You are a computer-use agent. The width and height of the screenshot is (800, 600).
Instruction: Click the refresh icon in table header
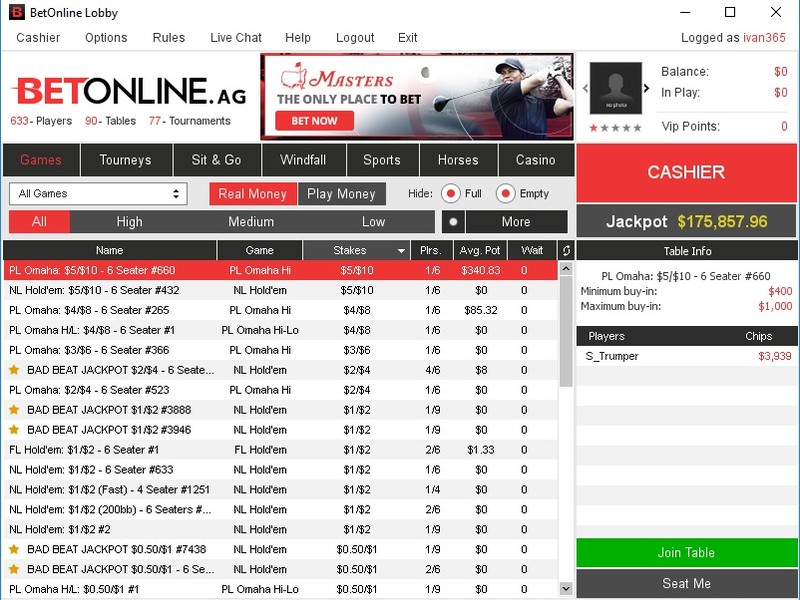pos(566,251)
